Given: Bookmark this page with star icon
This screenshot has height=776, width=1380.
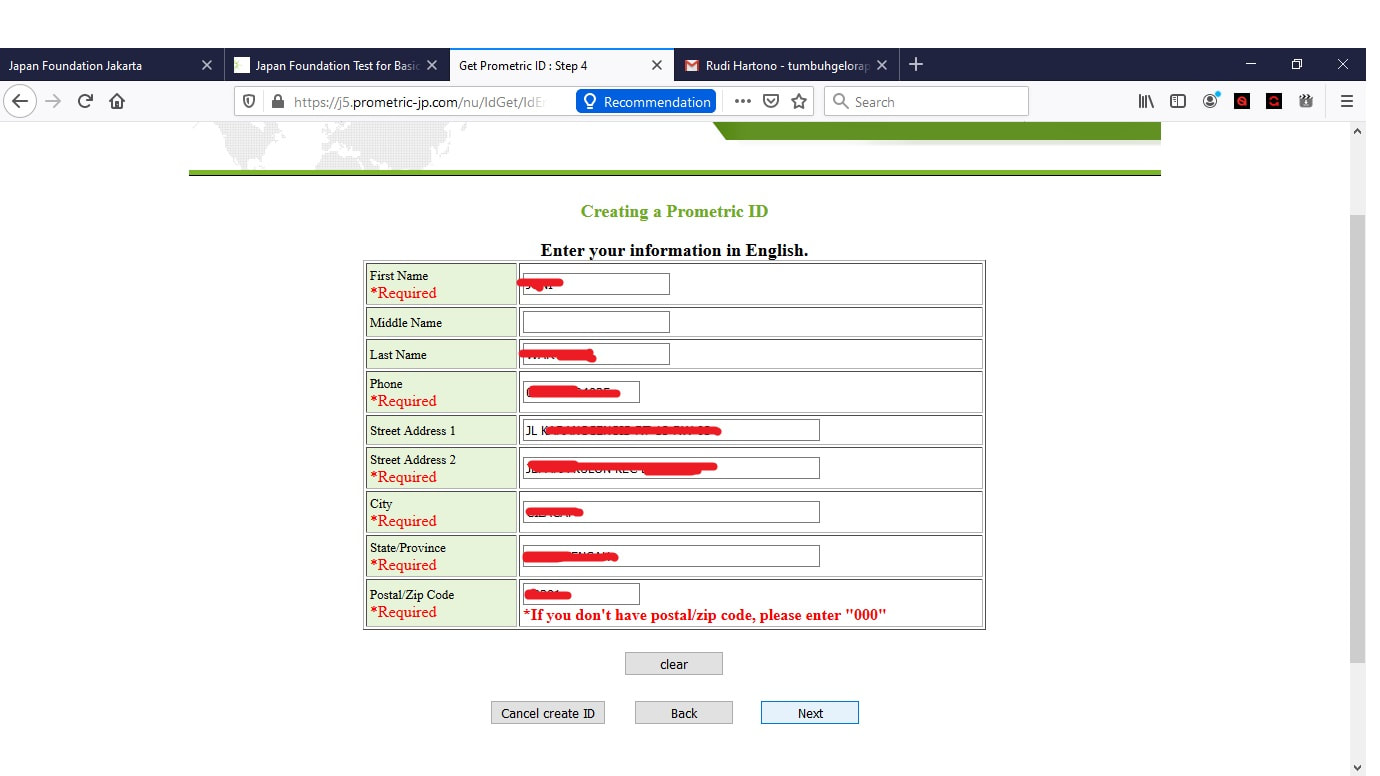Looking at the screenshot, I should (x=799, y=101).
